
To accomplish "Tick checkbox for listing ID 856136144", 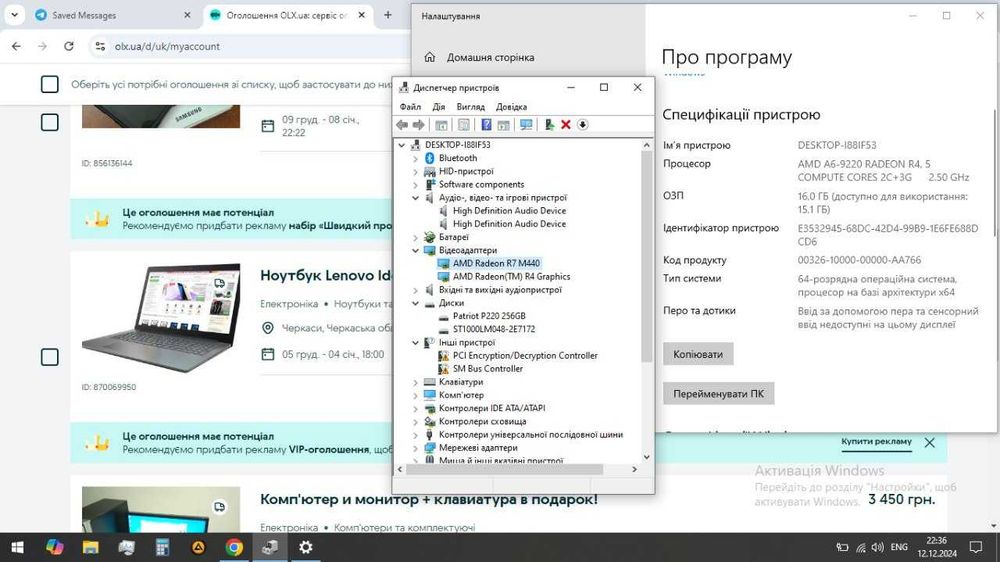I will [50, 122].
